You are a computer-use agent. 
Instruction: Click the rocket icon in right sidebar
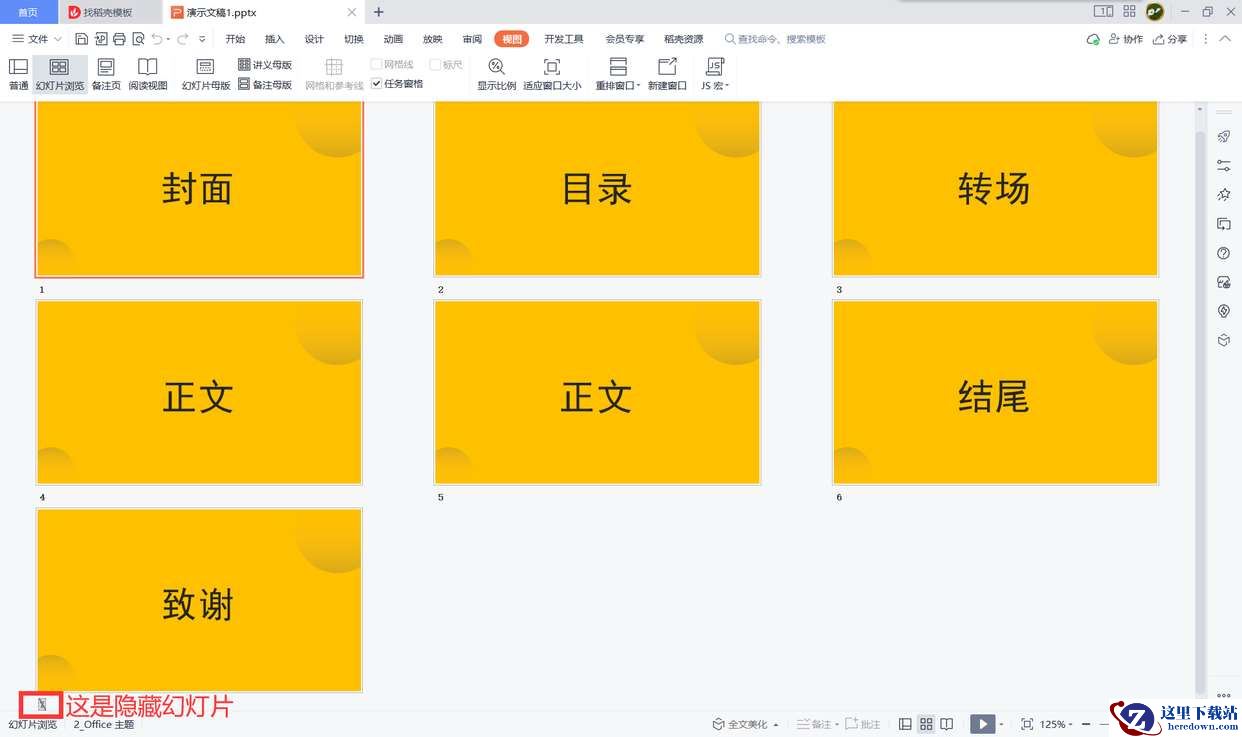[x=1223, y=136]
